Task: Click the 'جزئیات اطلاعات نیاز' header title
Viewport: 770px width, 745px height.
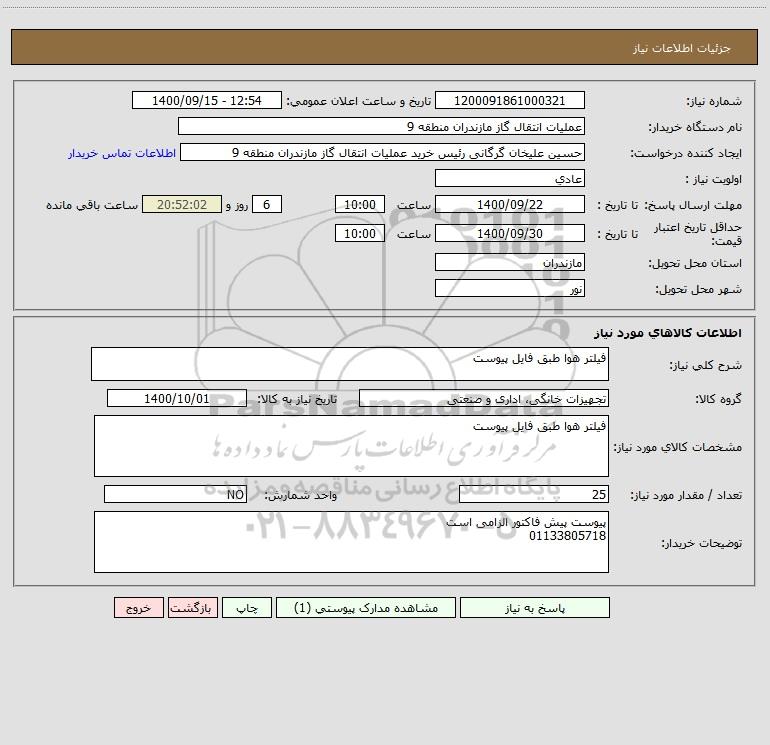Action: tap(682, 48)
